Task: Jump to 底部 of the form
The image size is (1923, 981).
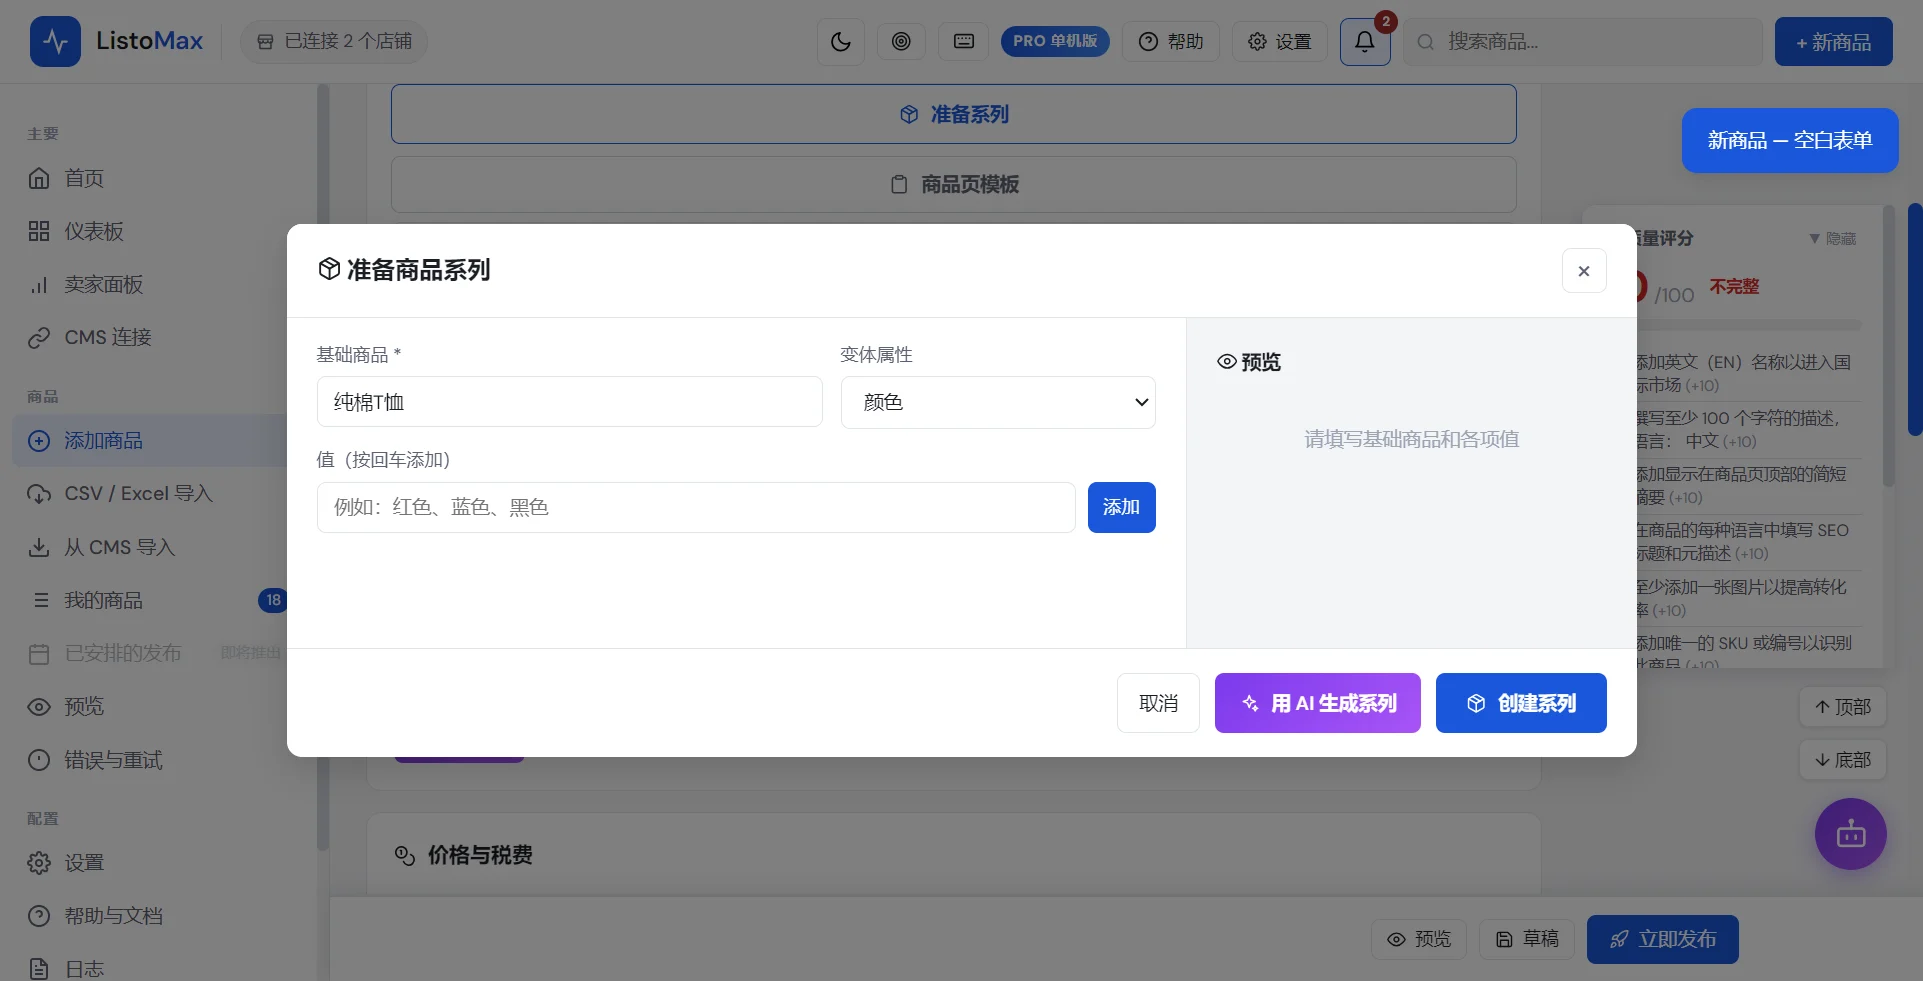Action: [1843, 760]
